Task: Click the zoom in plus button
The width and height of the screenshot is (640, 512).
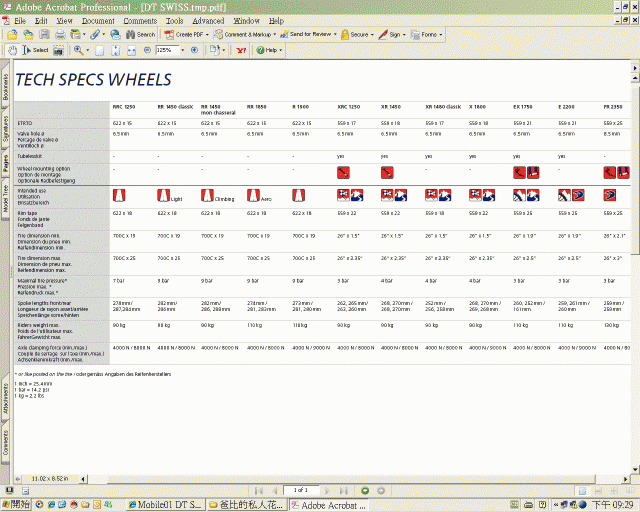Action: coord(193,49)
